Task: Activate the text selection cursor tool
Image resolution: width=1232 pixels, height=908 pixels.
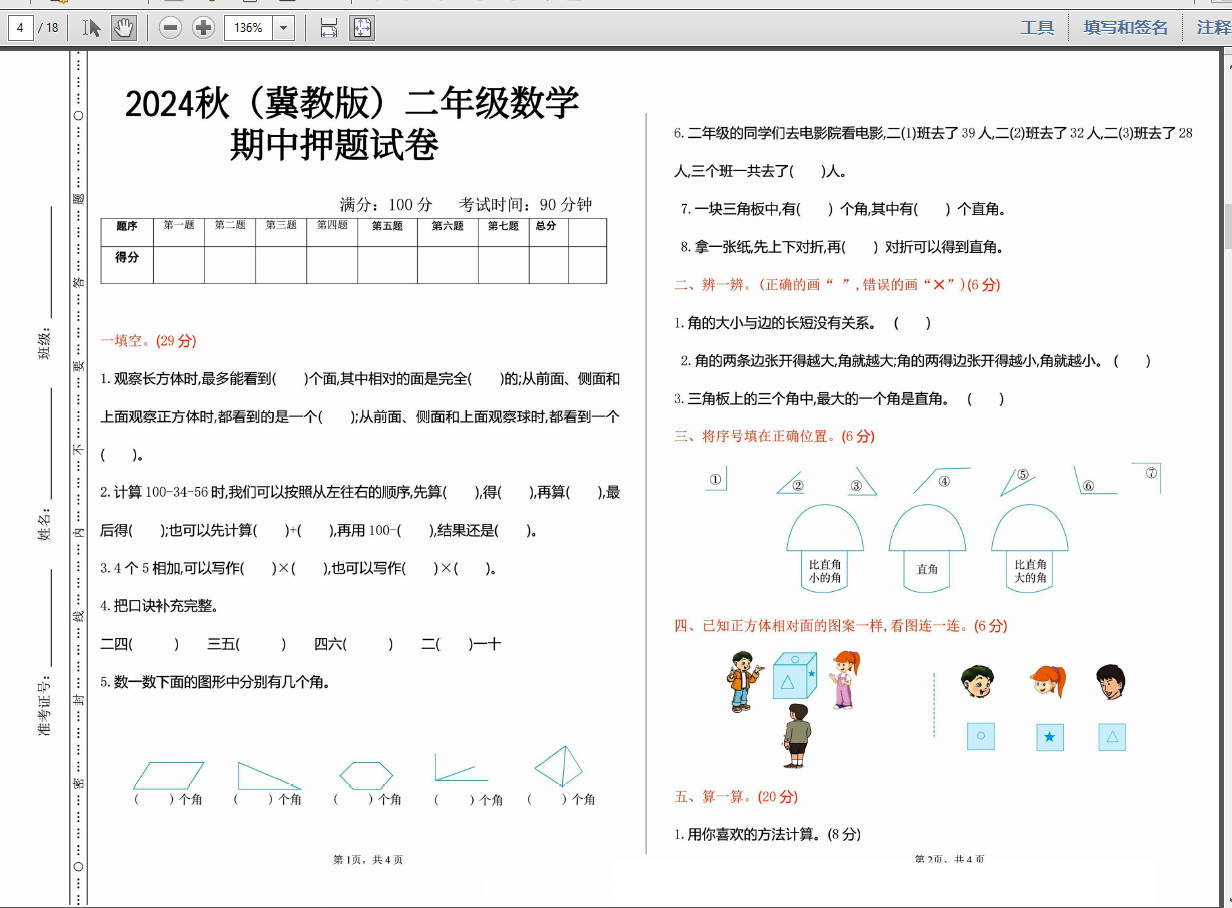Action: pyautogui.click(x=92, y=28)
